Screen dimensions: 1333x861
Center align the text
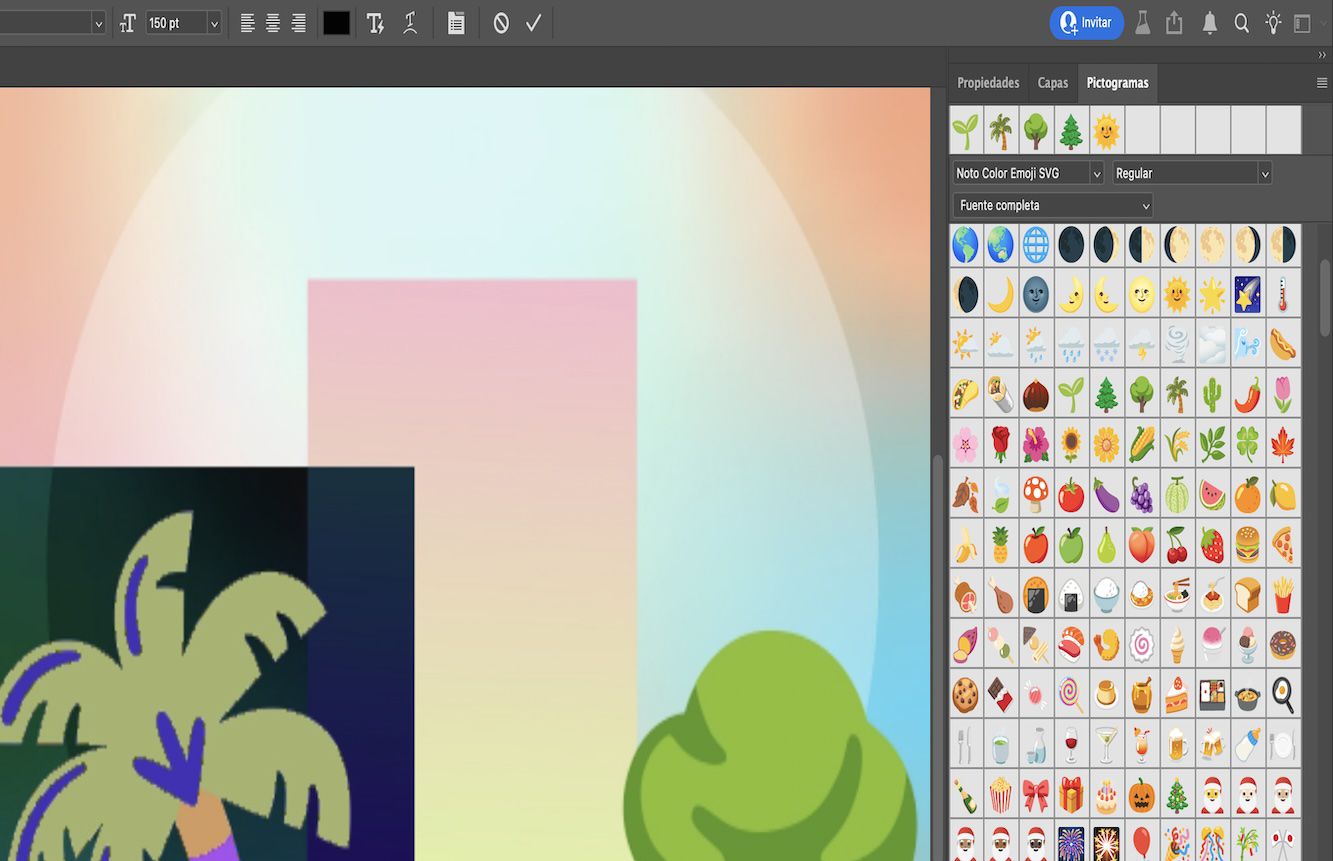tap(273, 22)
